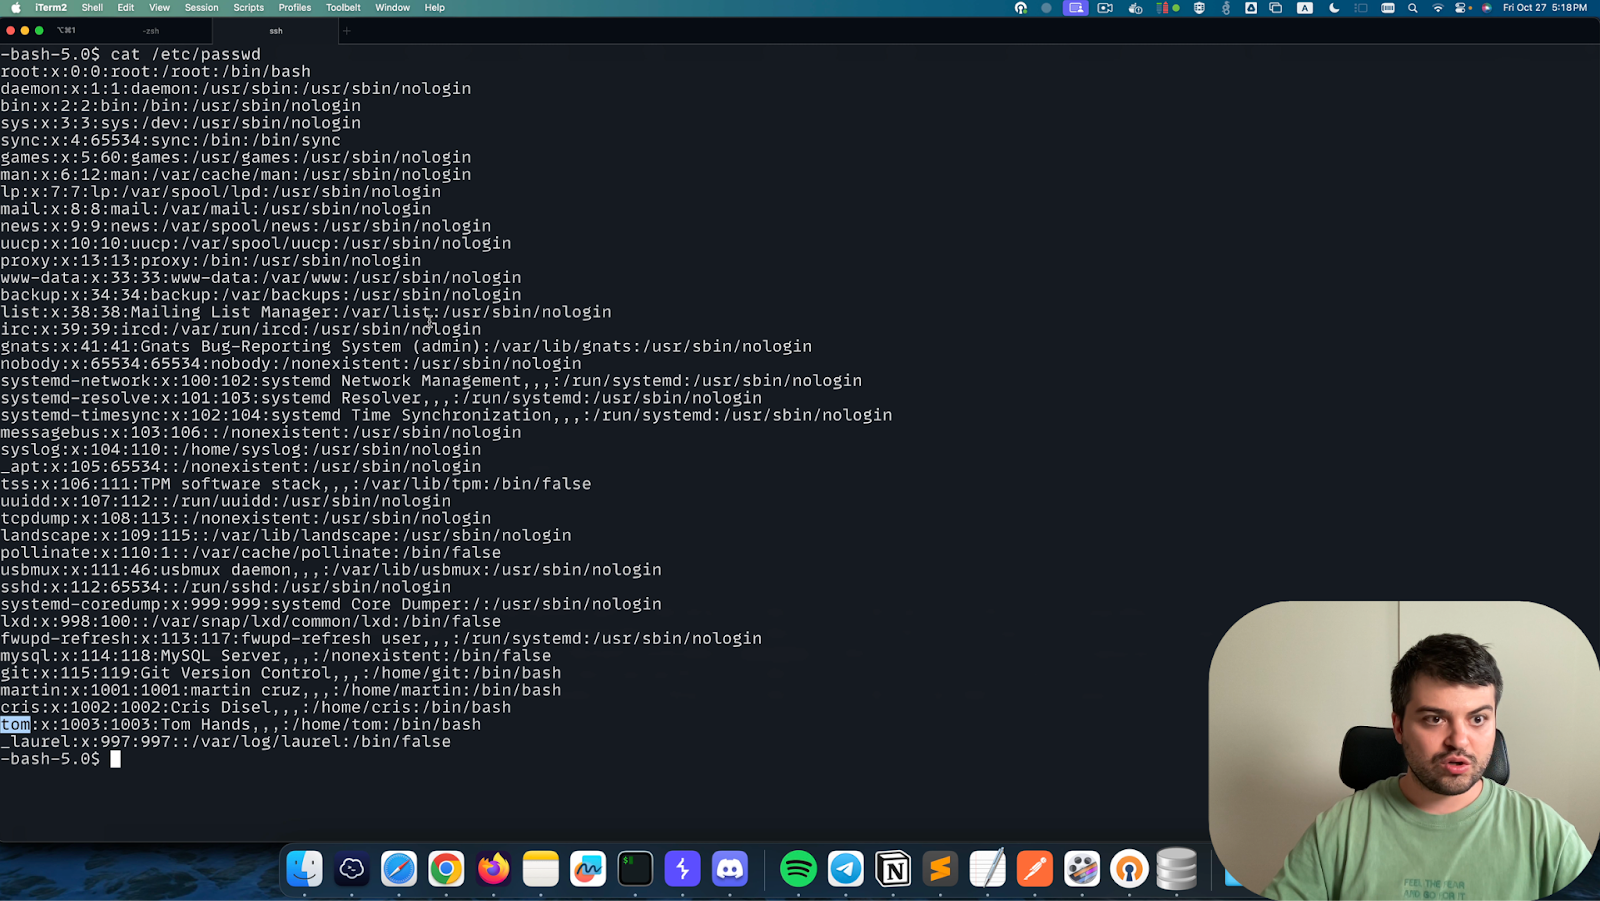Screen dimensions: 1600x901
Task: Open the purple lightning bolt app in Dock
Action: click(x=683, y=868)
